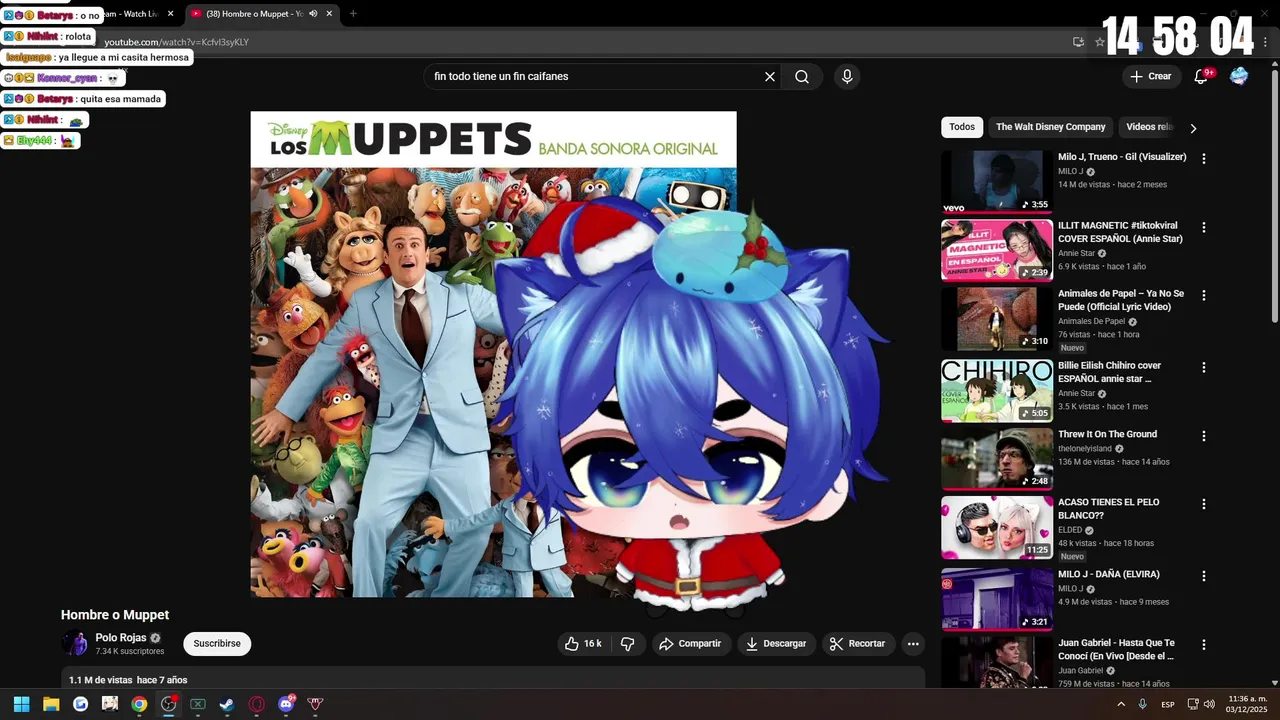Select the Todos filter chip

(962, 127)
